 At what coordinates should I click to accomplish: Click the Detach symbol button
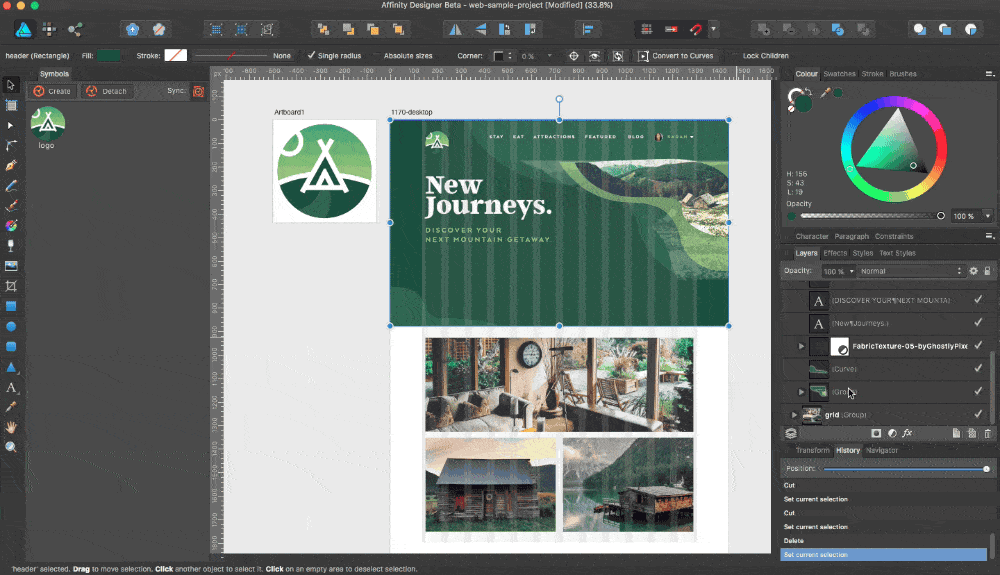click(107, 91)
